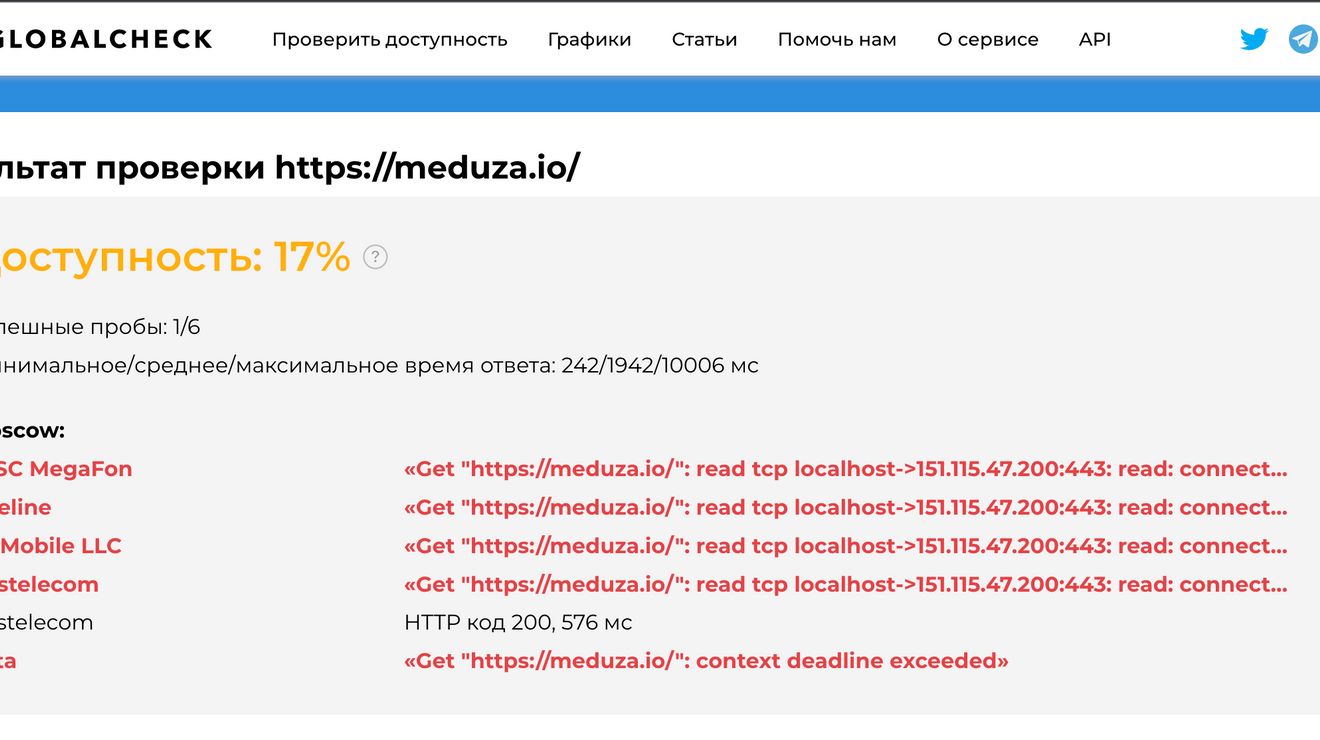Open the Telegram channel icon
The image size is (1320, 740).
pyautogui.click(x=1303, y=39)
